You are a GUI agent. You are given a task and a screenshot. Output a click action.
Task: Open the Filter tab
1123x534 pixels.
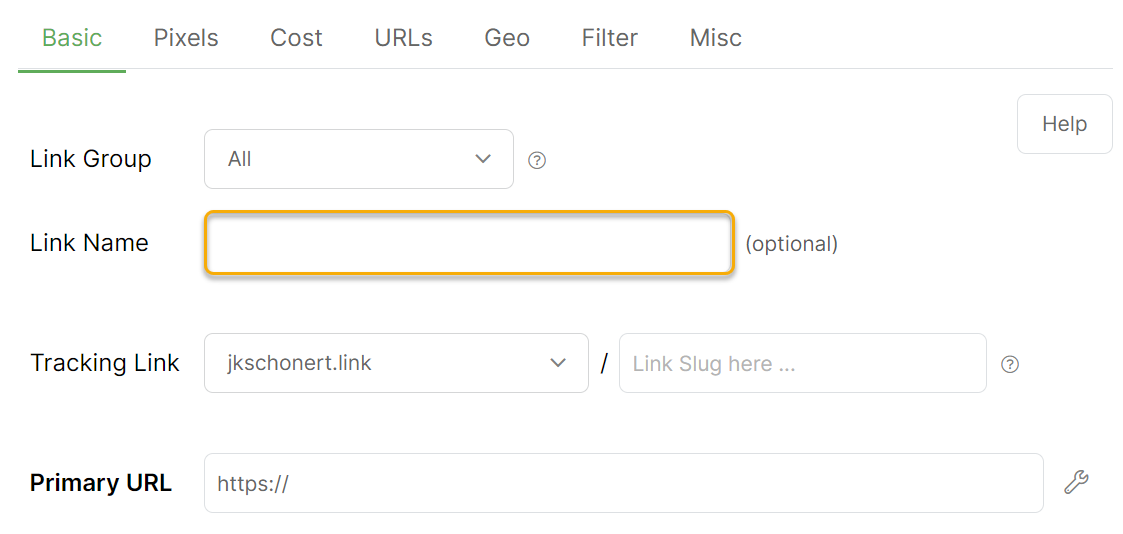(610, 38)
